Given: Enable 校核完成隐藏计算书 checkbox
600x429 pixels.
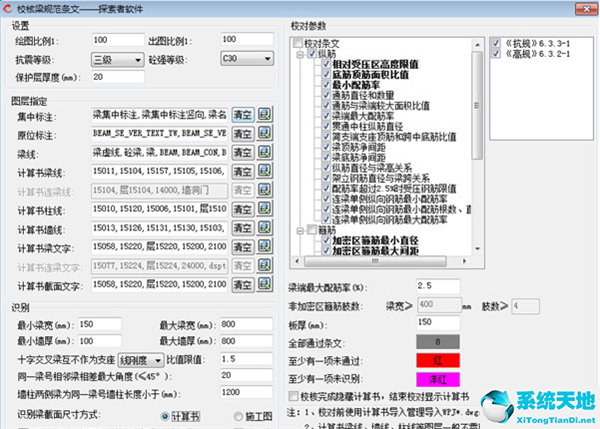Looking at the screenshot, I should (293, 396).
